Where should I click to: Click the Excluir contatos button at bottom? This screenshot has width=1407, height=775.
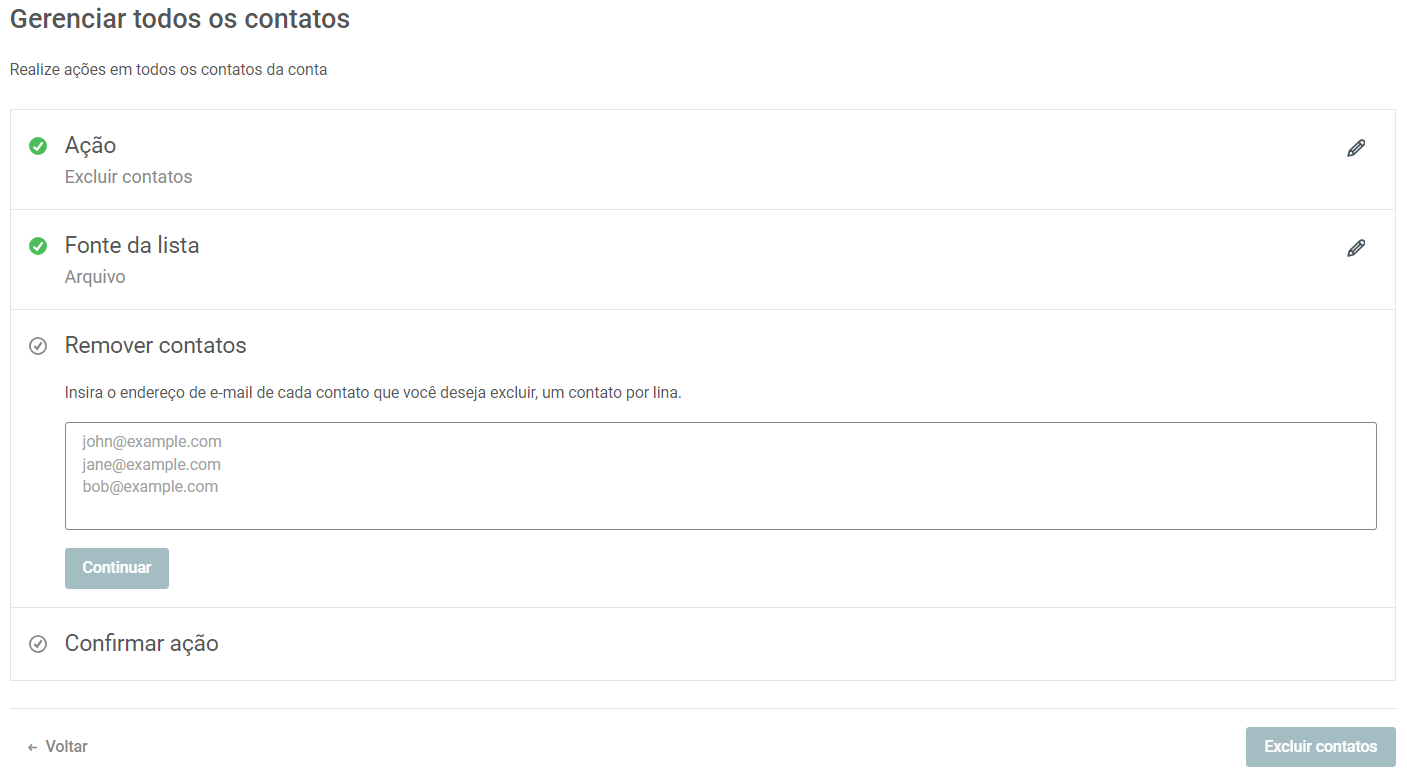coord(1320,747)
